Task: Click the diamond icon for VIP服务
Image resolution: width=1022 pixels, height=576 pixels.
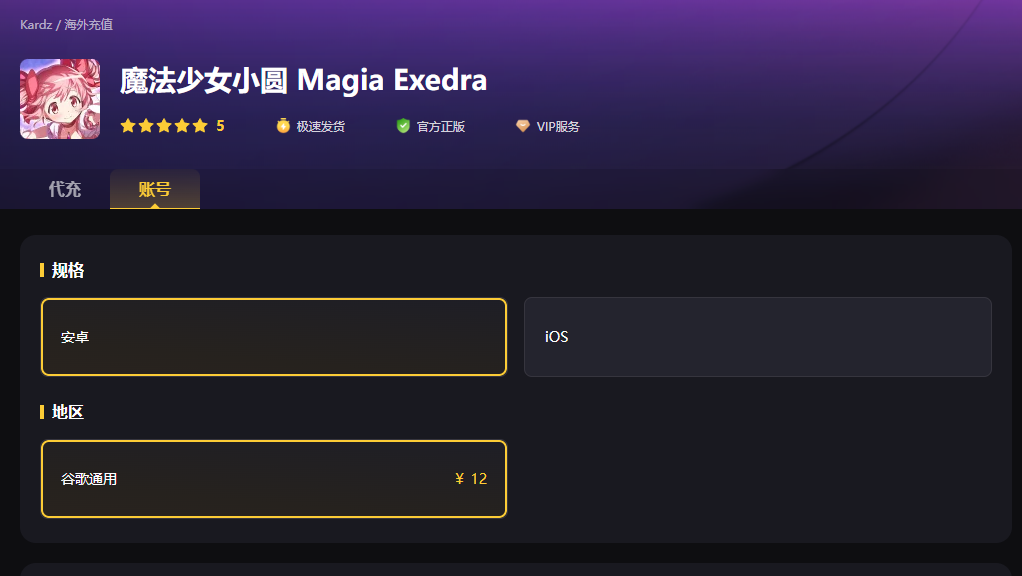Action: 523,126
